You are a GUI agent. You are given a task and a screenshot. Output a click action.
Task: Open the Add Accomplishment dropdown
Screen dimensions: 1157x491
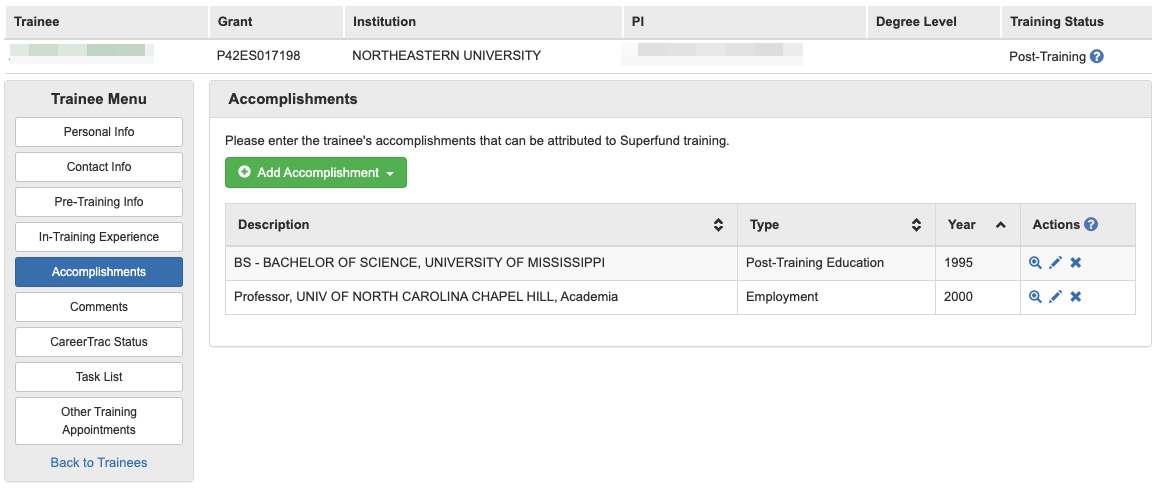click(316, 173)
